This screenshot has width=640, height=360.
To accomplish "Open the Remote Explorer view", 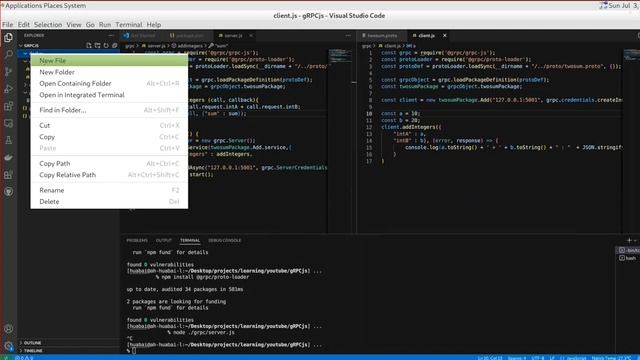I will click(x=8, y=123).
